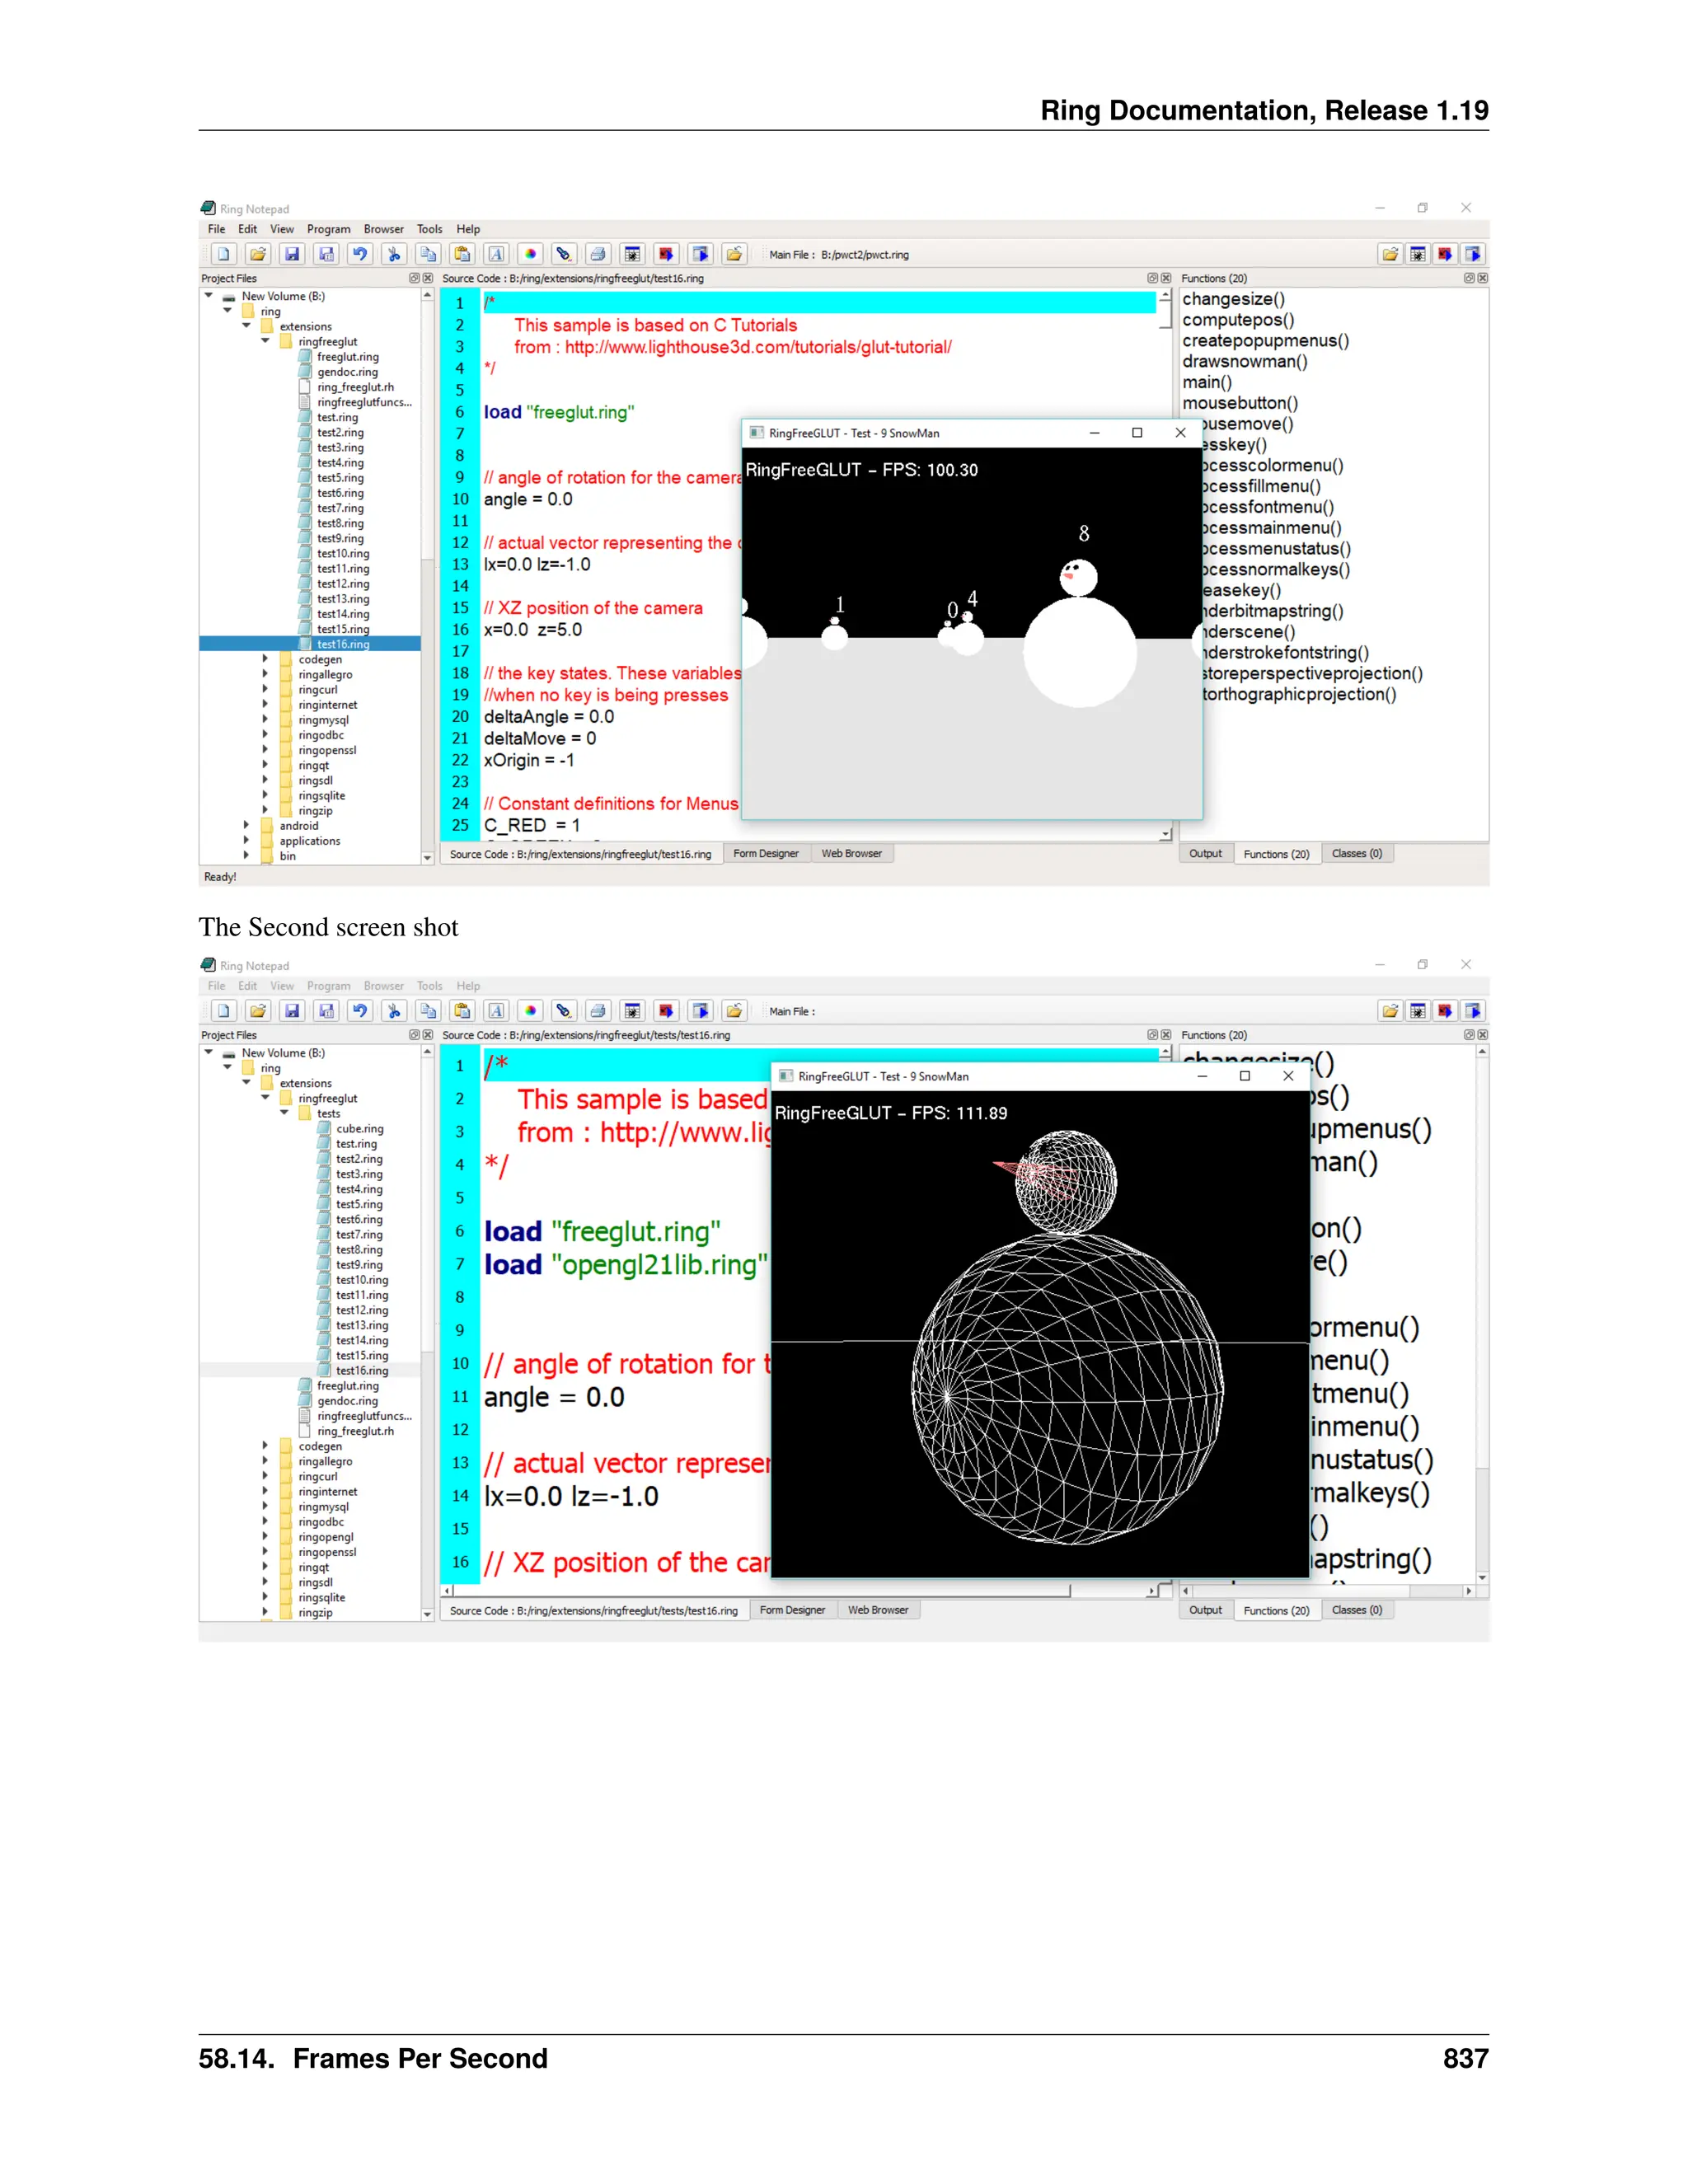Switch to Web Browser tab in upper window

click(852, 854)
